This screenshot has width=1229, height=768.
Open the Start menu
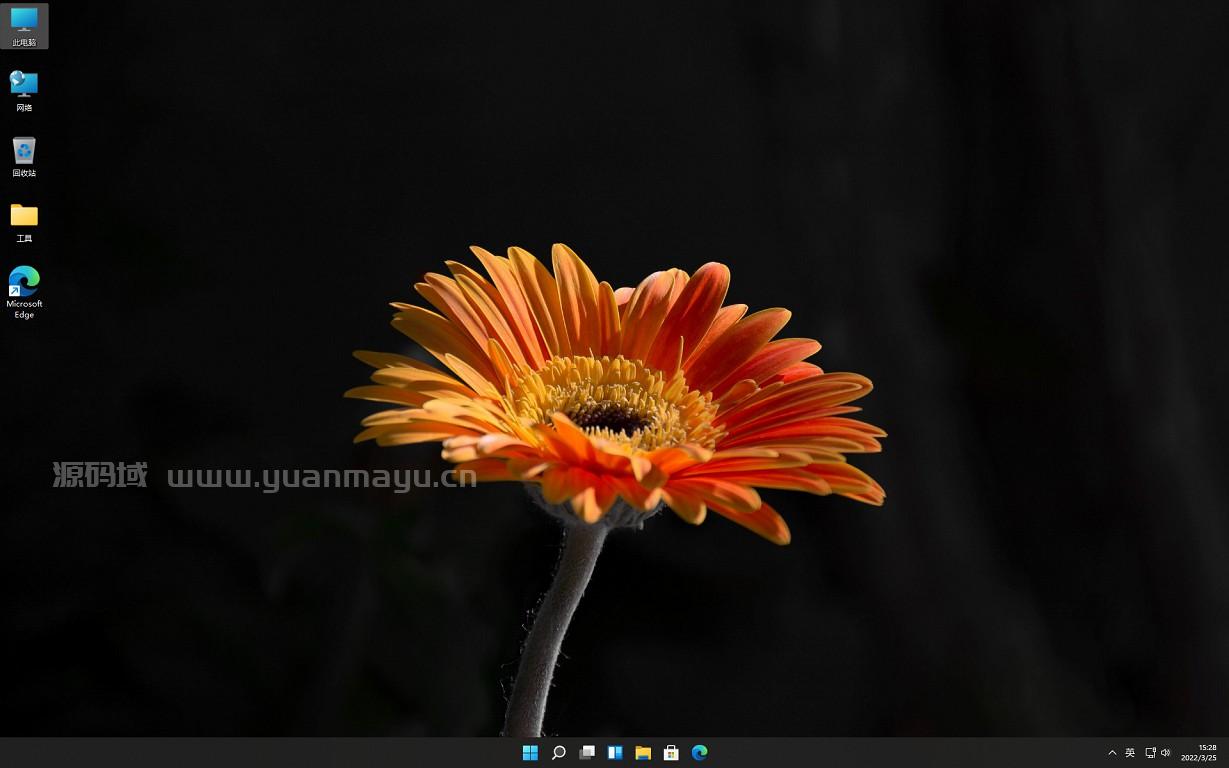point(530,752)
